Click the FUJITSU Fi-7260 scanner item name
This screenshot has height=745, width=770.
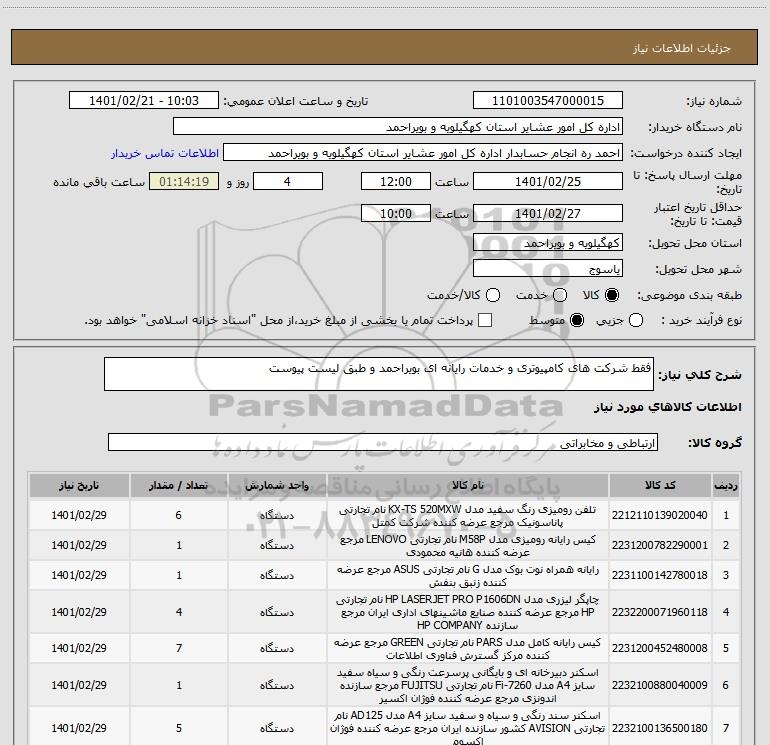[468, 685]
